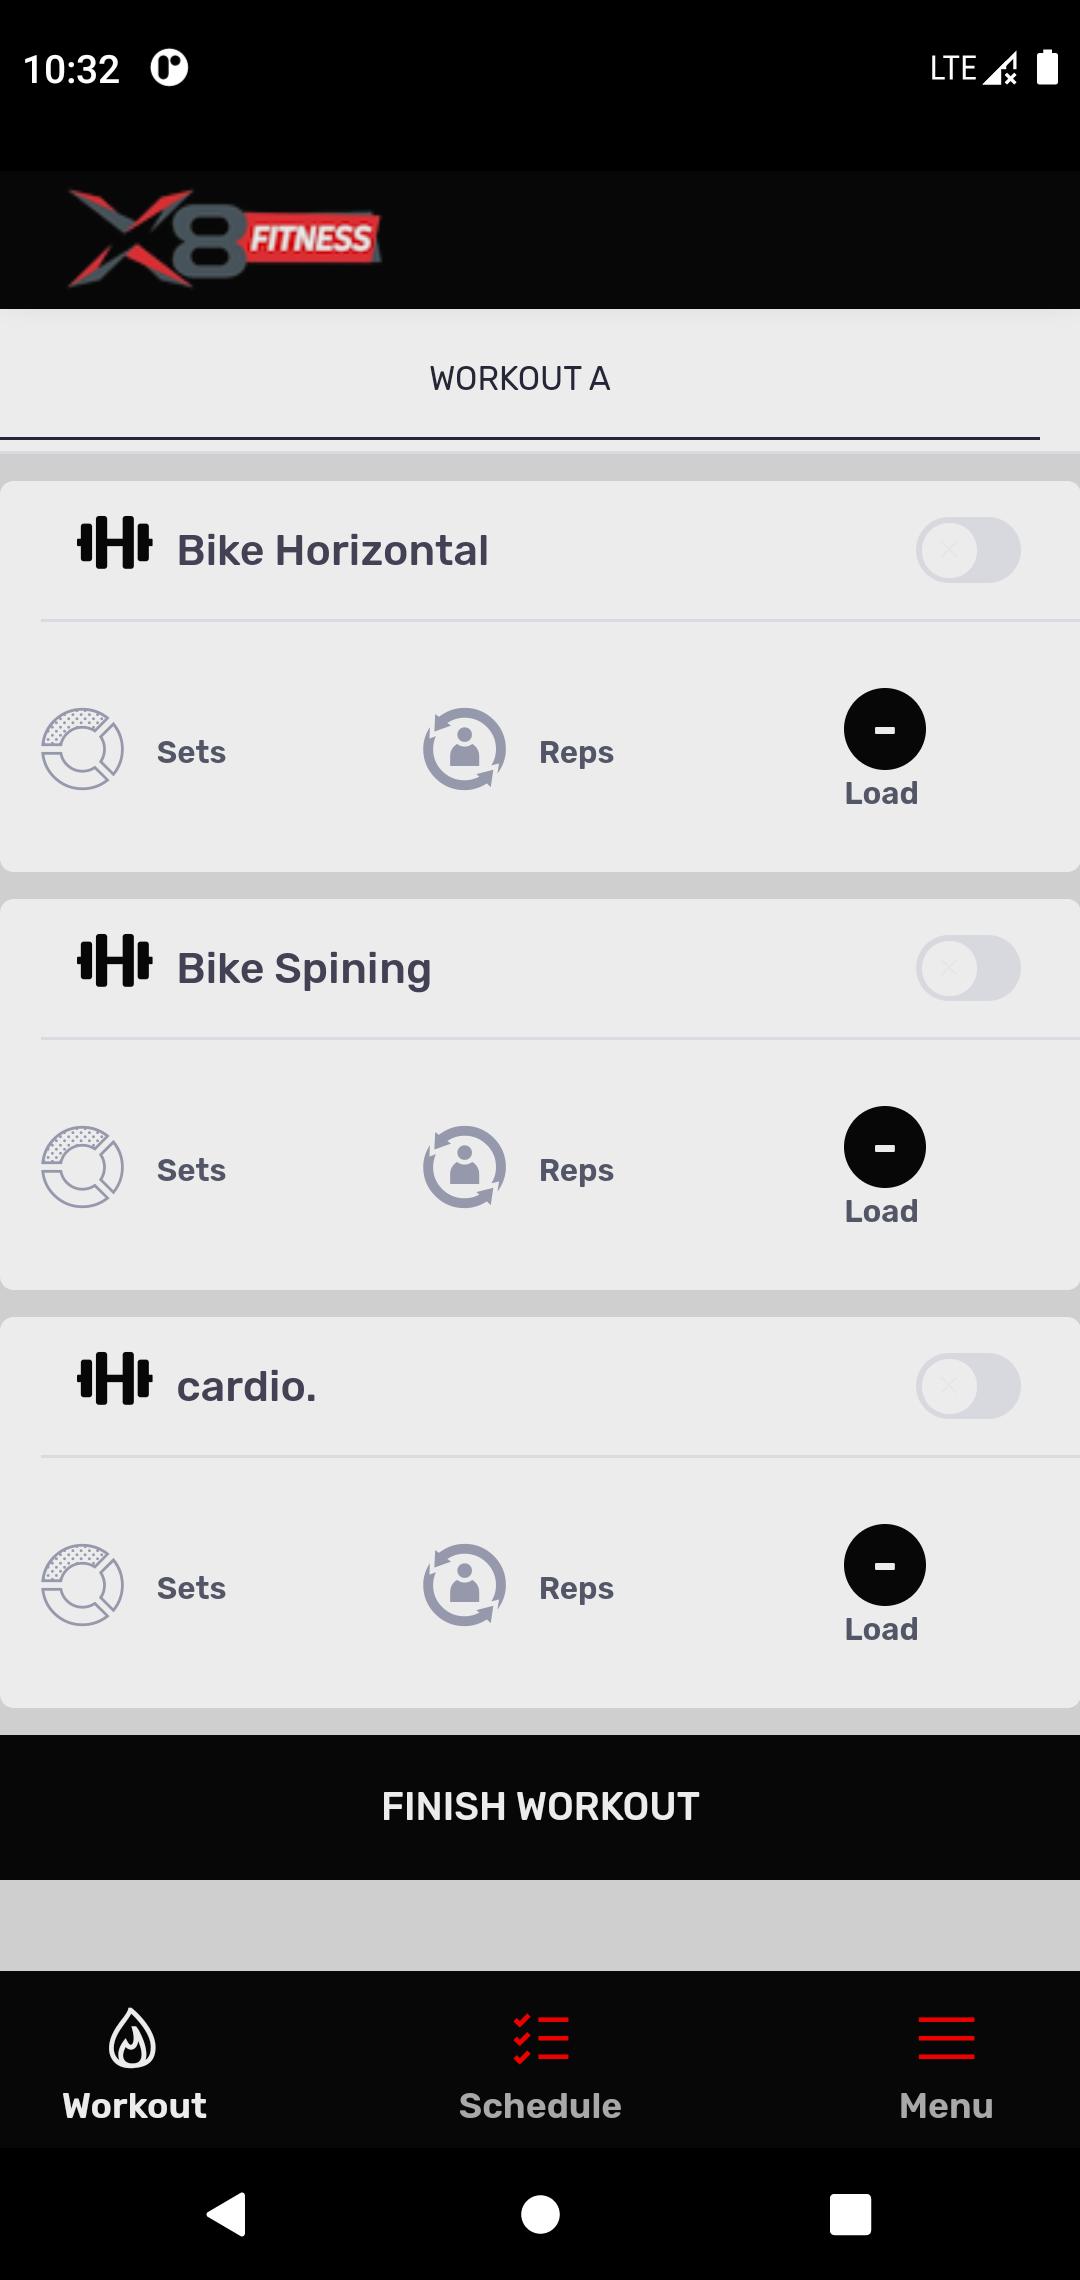1080x2280 pixels.
Task: Open the Menu hamburger tab
Action: tap(946, 2063)
